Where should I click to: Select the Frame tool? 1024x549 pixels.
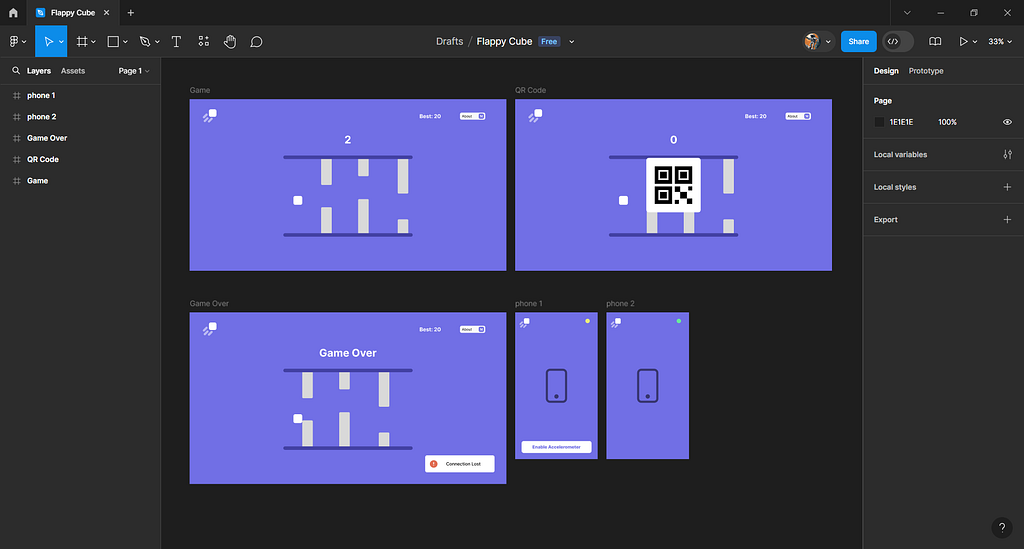point(82,41)
